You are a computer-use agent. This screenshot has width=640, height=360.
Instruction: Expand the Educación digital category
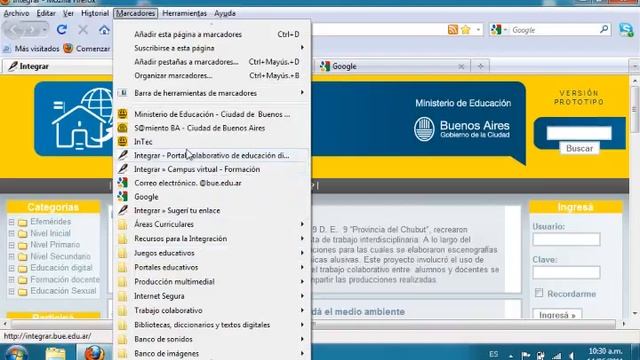pos(11,268)
